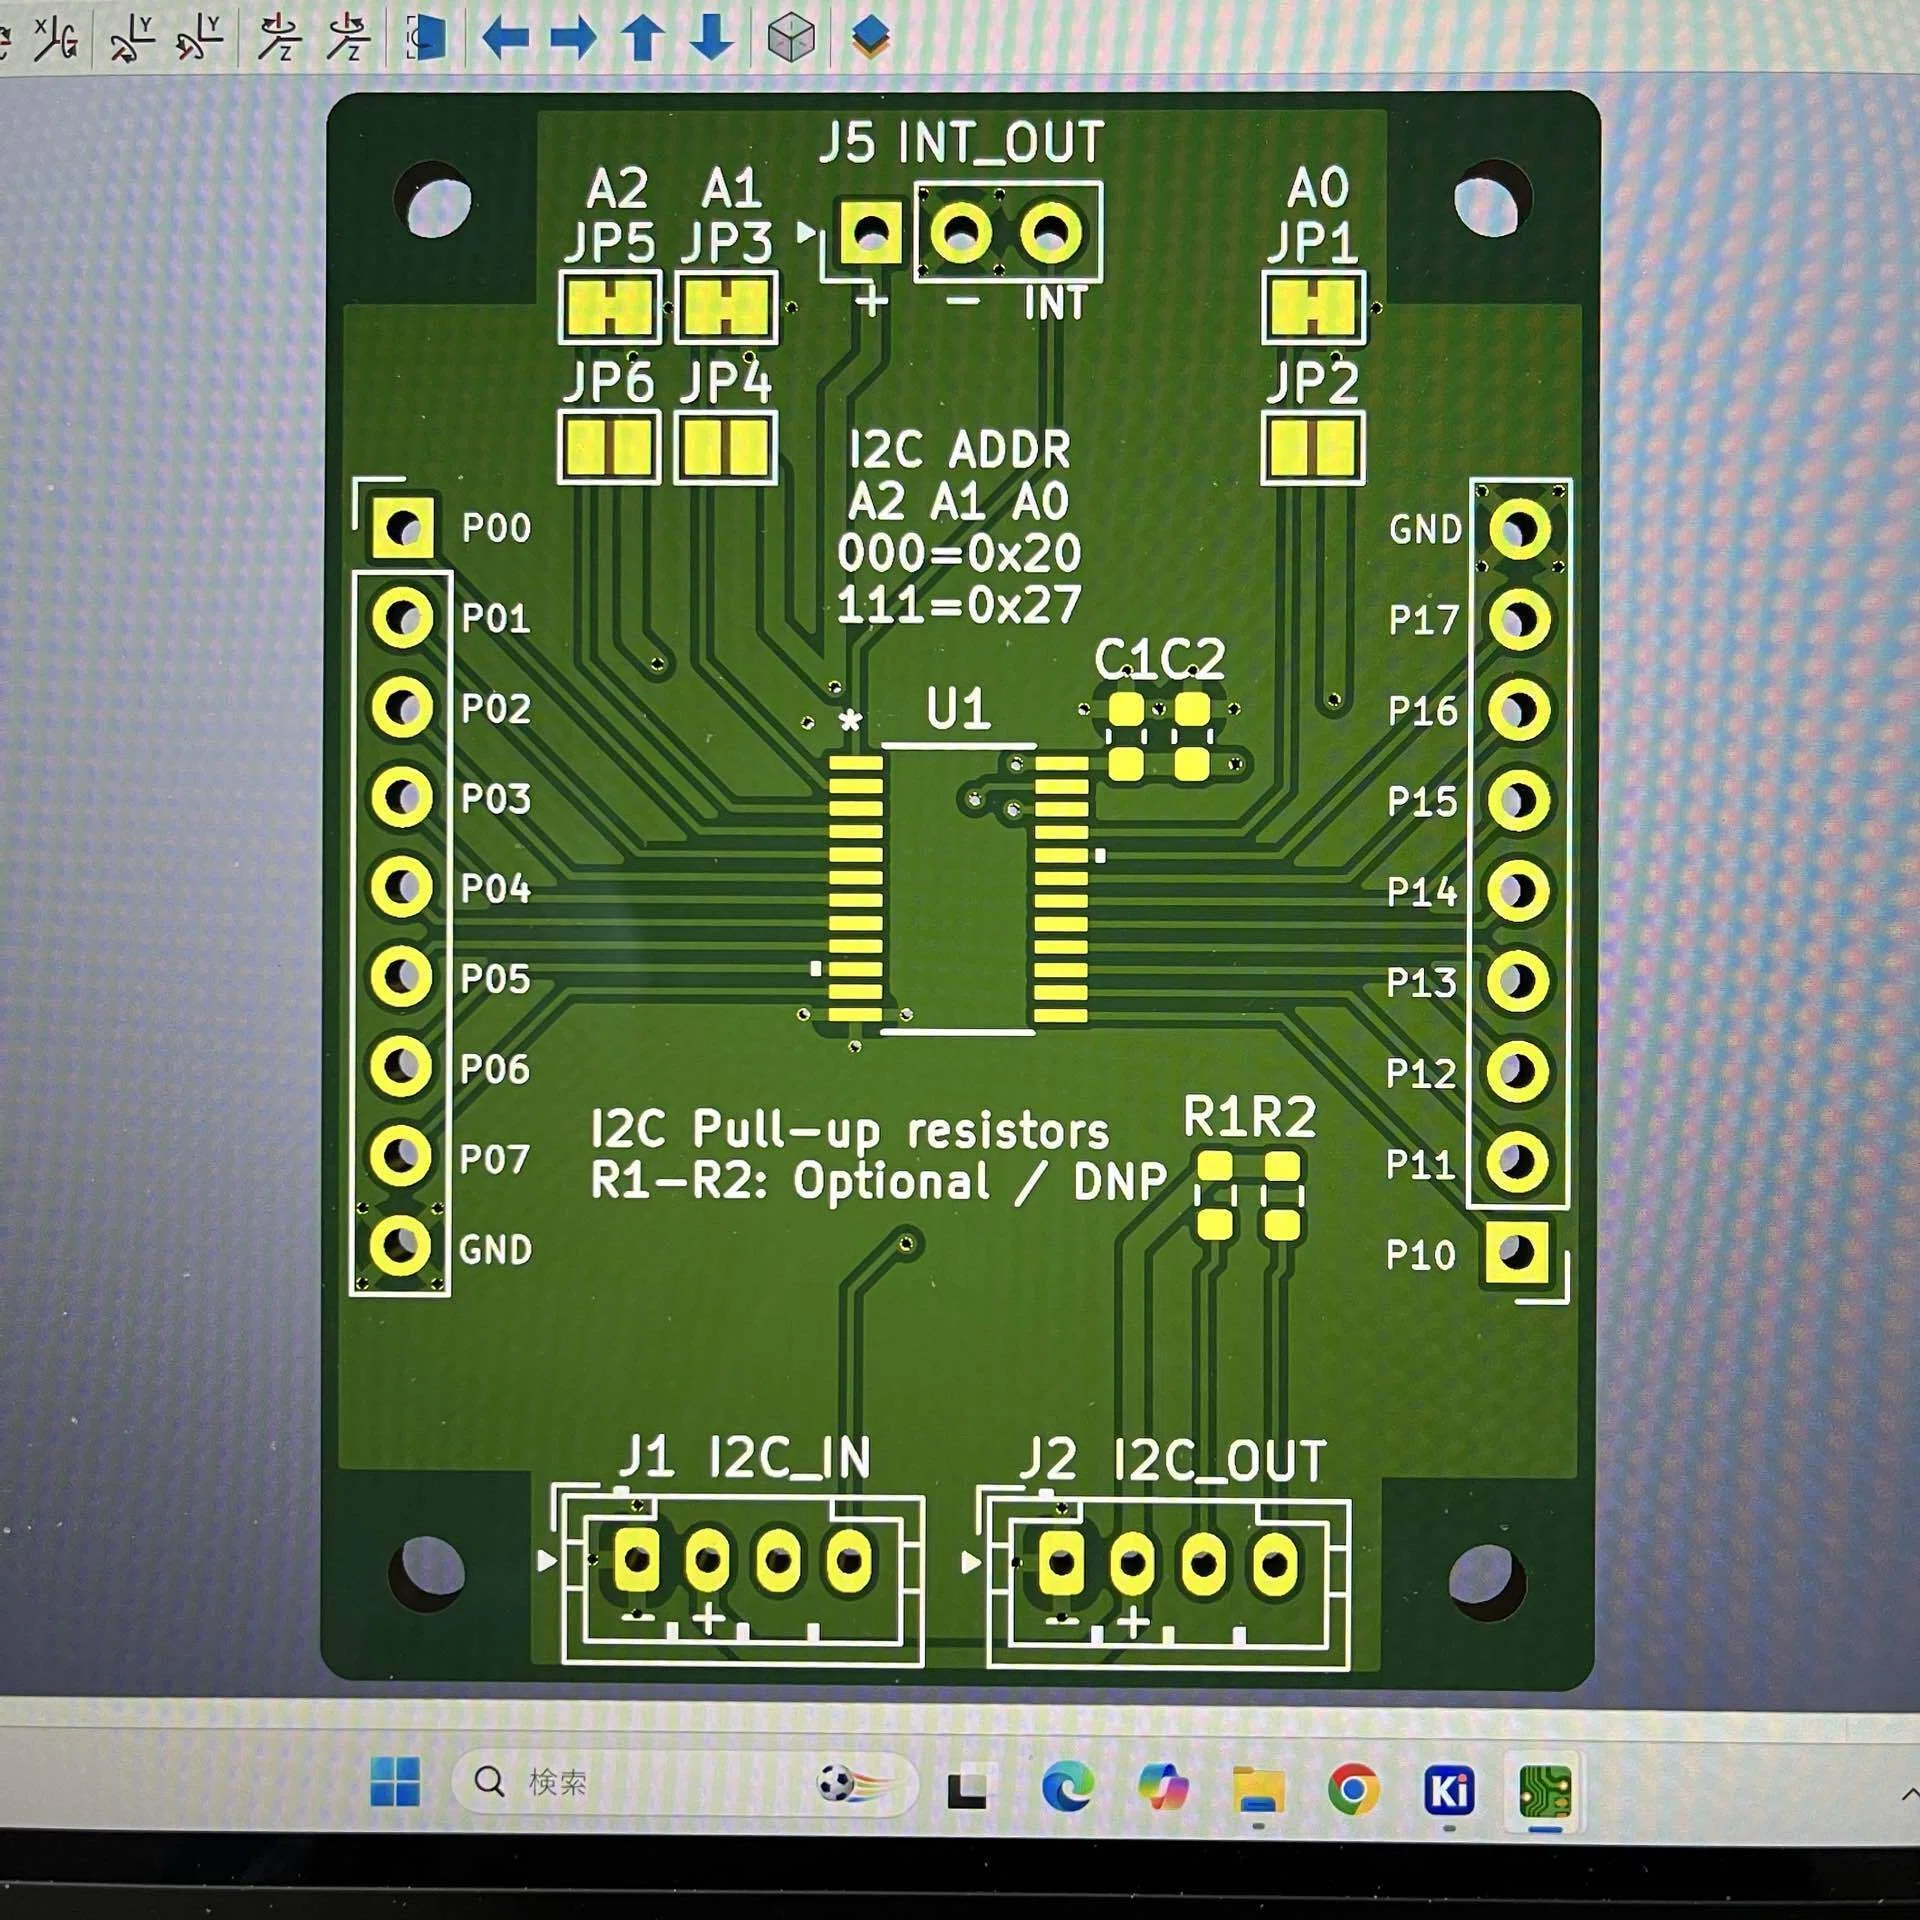Rotate board clockwise around Y axis

tap(130, 38)
